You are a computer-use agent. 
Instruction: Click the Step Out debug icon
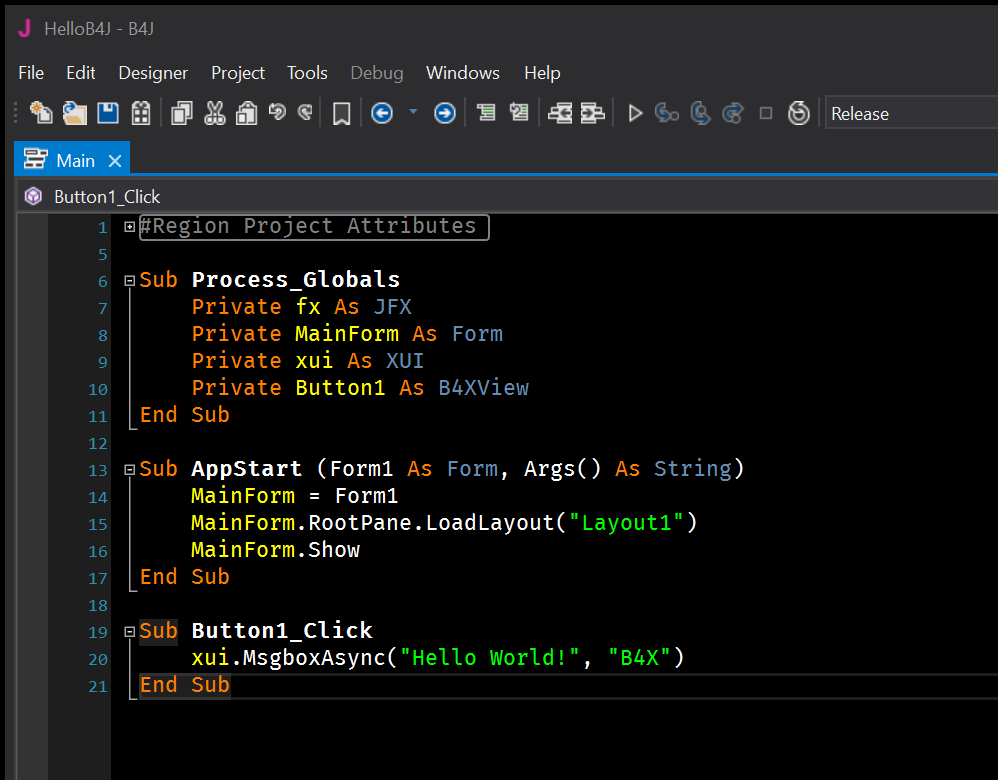(x=733, y=113)
